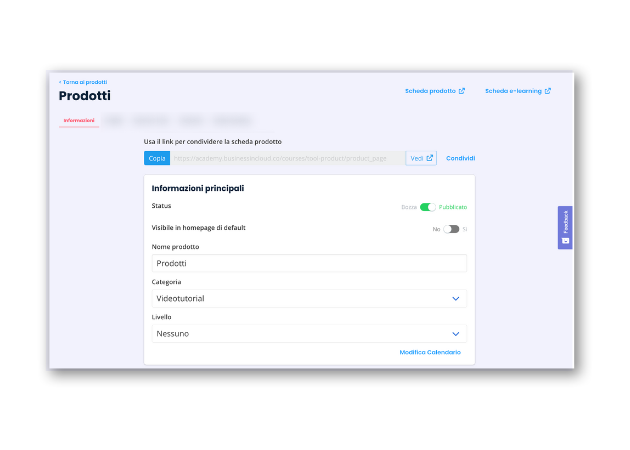The height and width of the screenshot is (450, 630).
Task: Click the Scheda prodotto external-link icon
Action: click(x=462, y=91)
